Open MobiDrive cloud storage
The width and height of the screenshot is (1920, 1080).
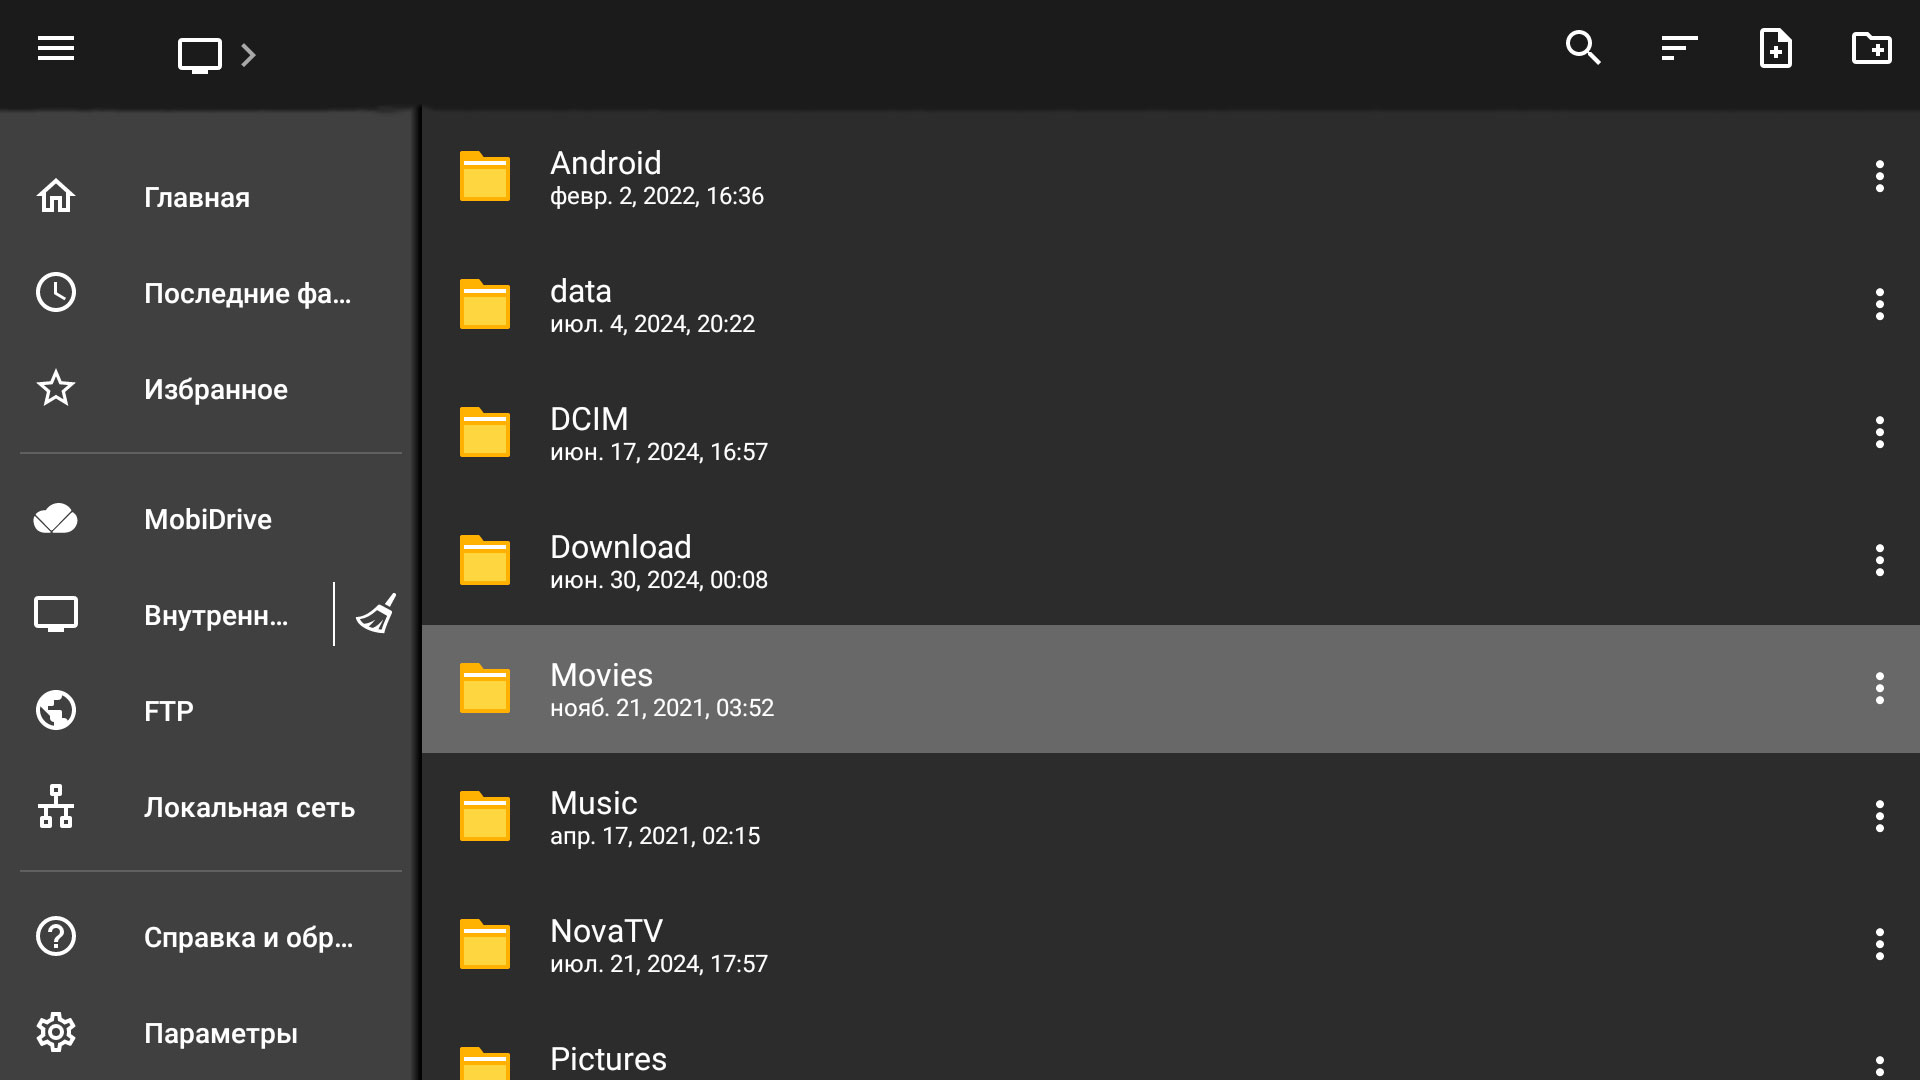coord(210,519)
